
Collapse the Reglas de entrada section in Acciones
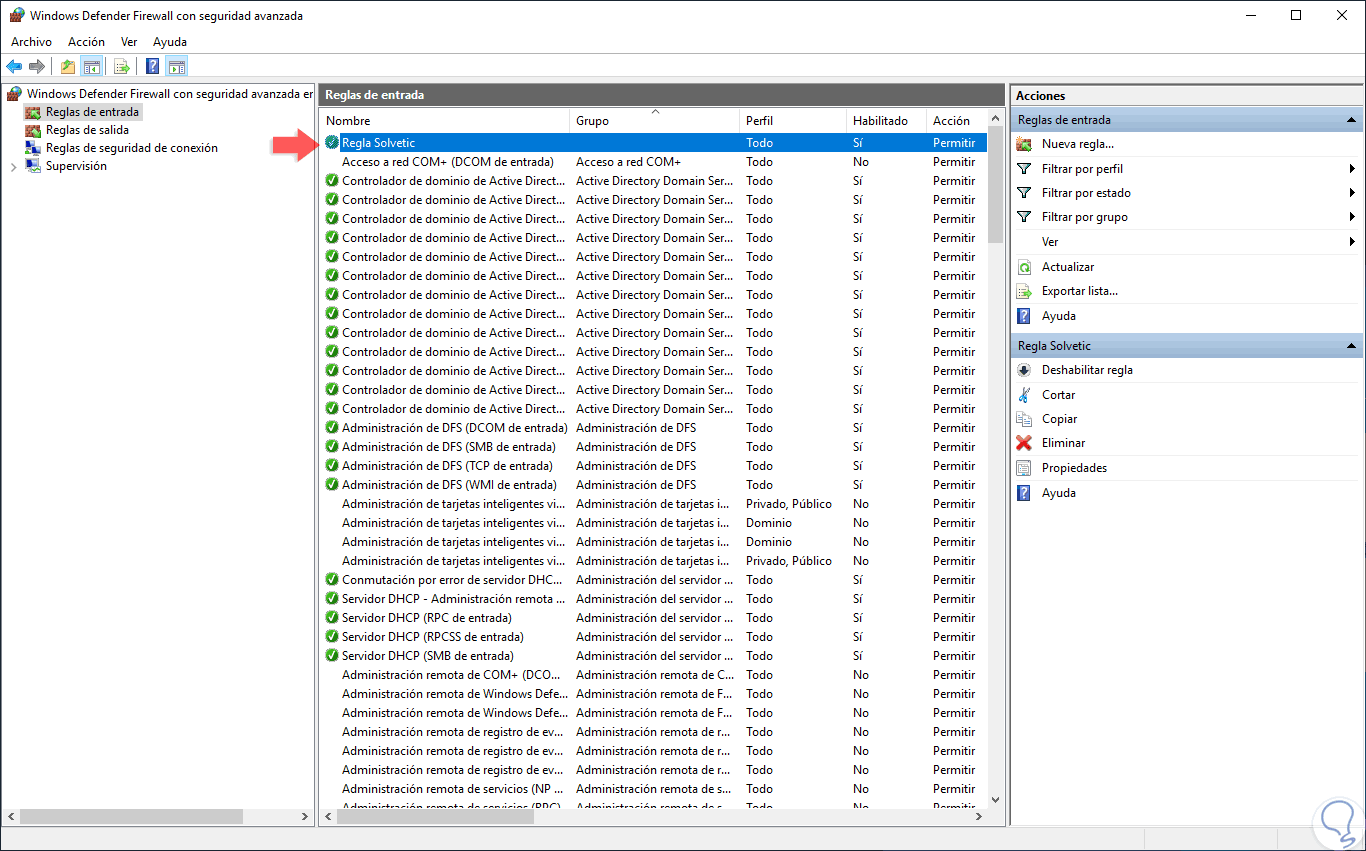point(1351,120)
